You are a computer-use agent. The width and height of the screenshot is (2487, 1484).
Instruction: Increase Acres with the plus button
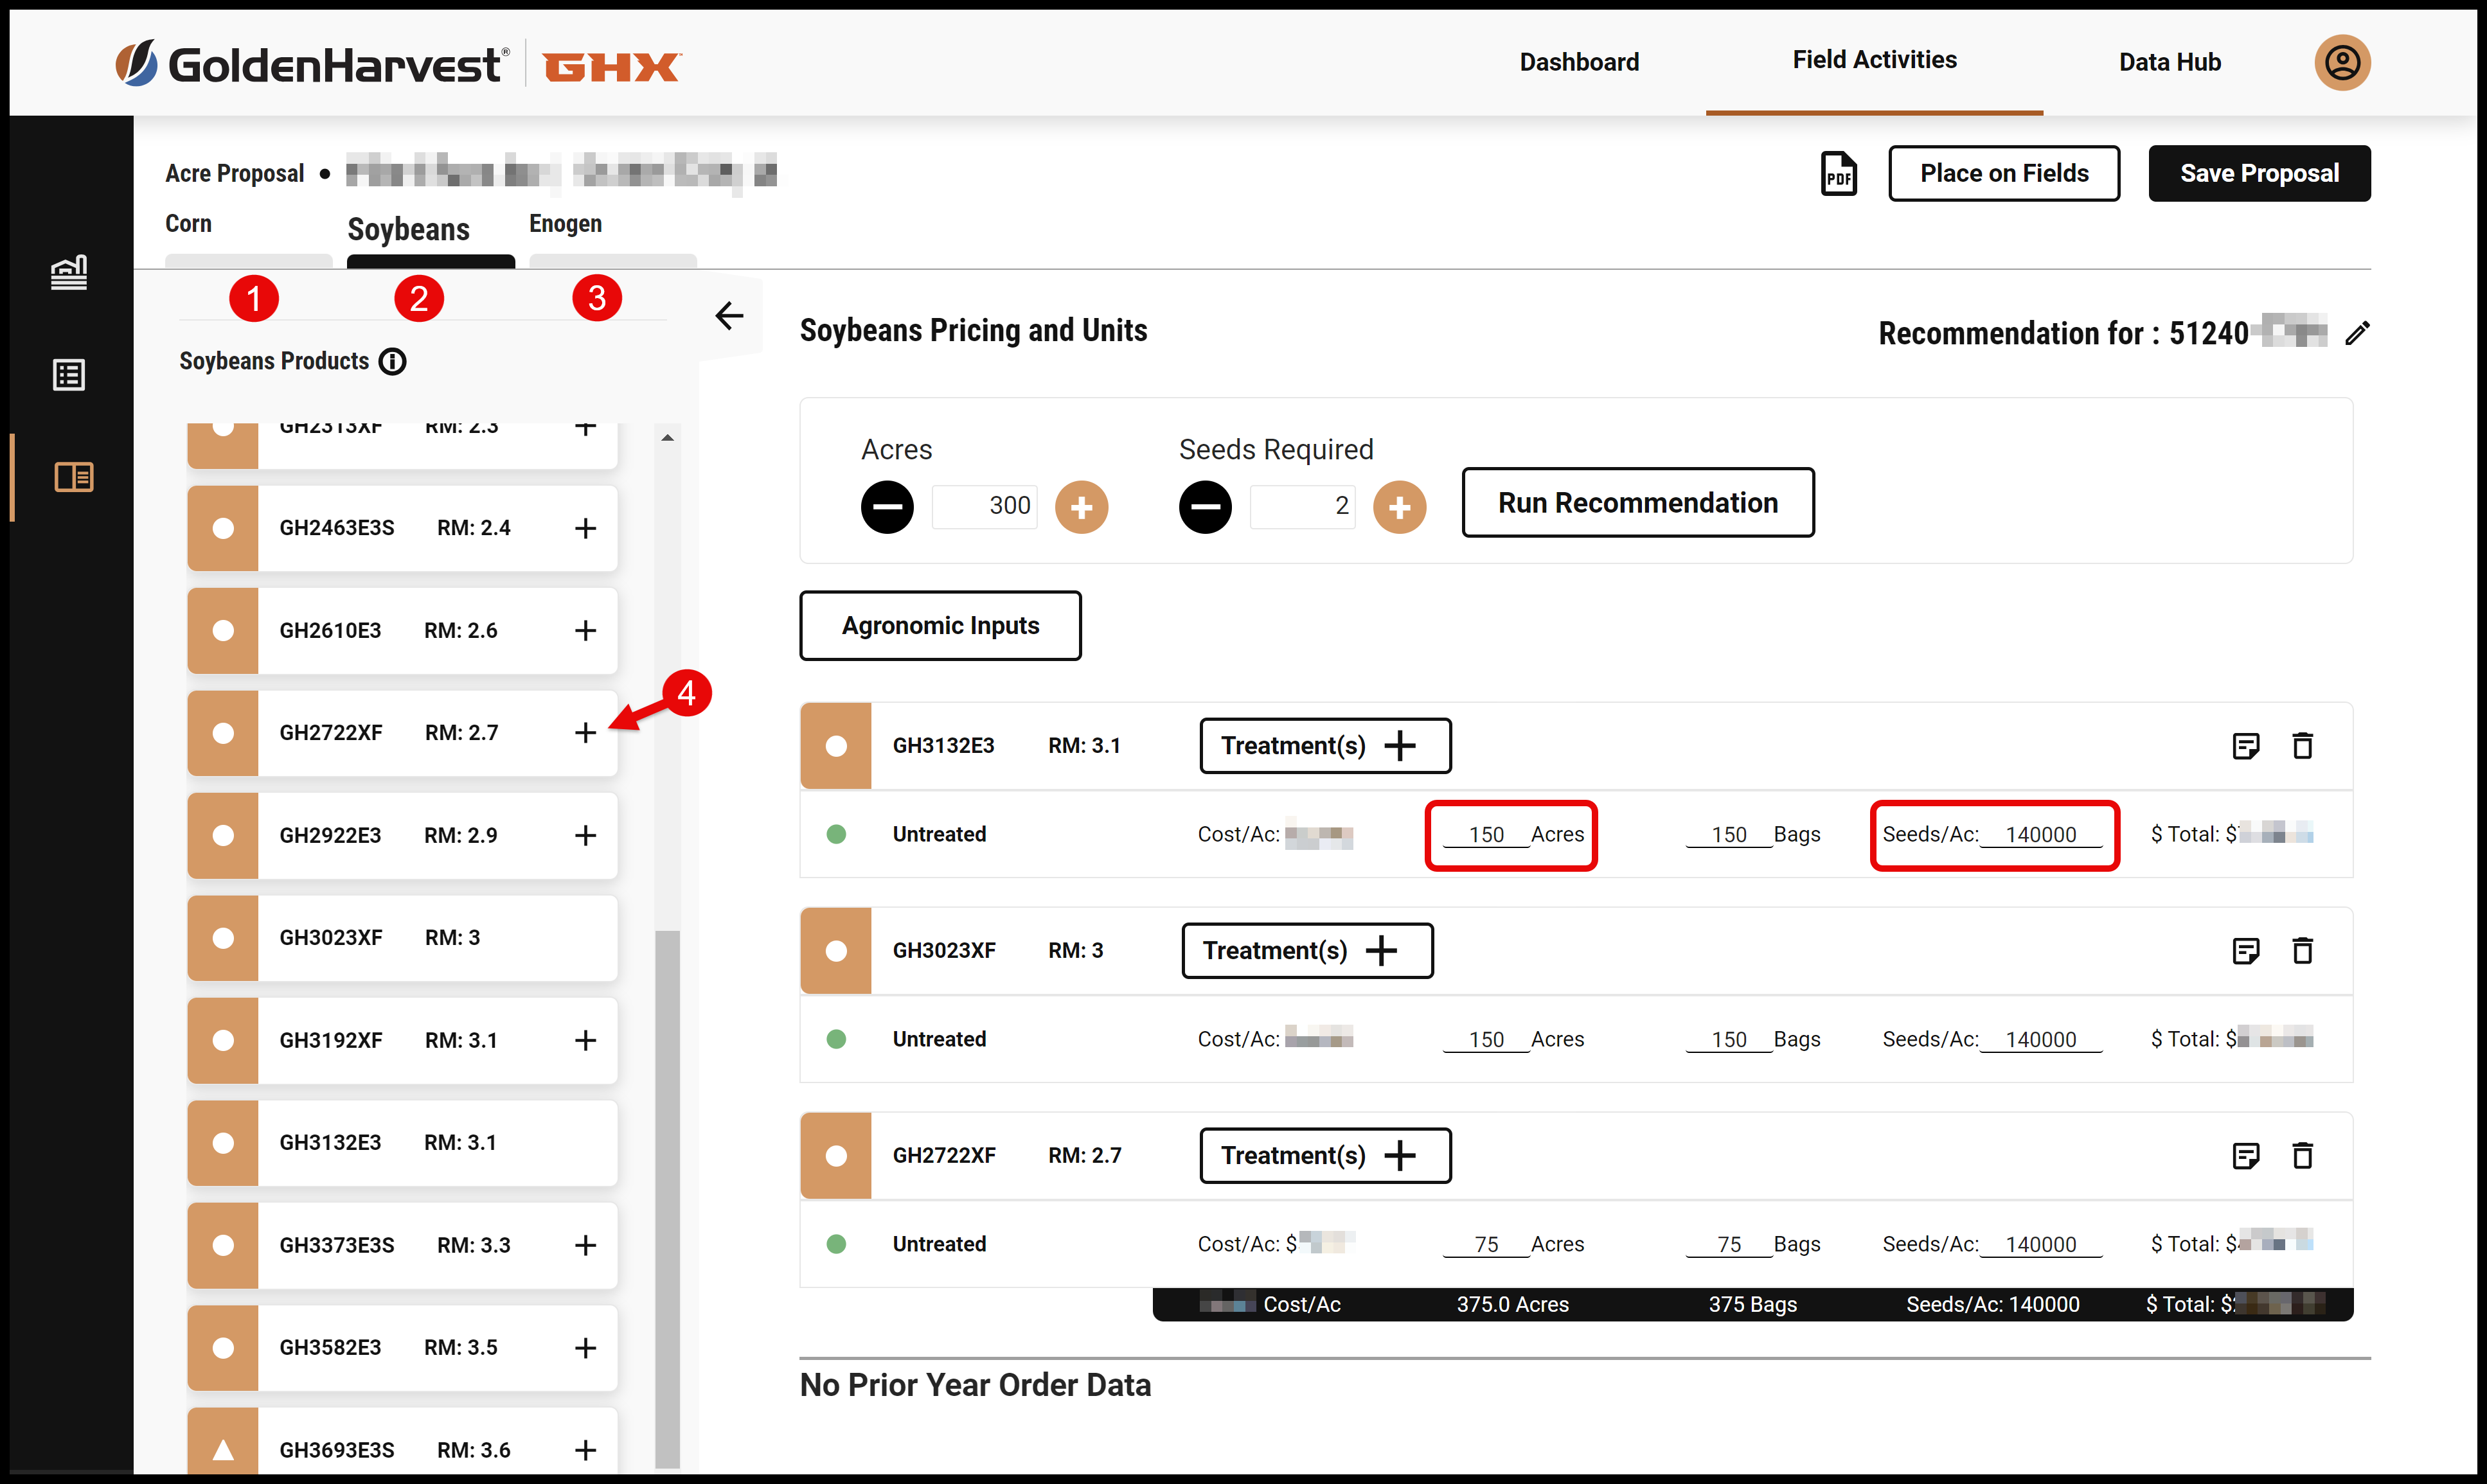coord(1082,507)
